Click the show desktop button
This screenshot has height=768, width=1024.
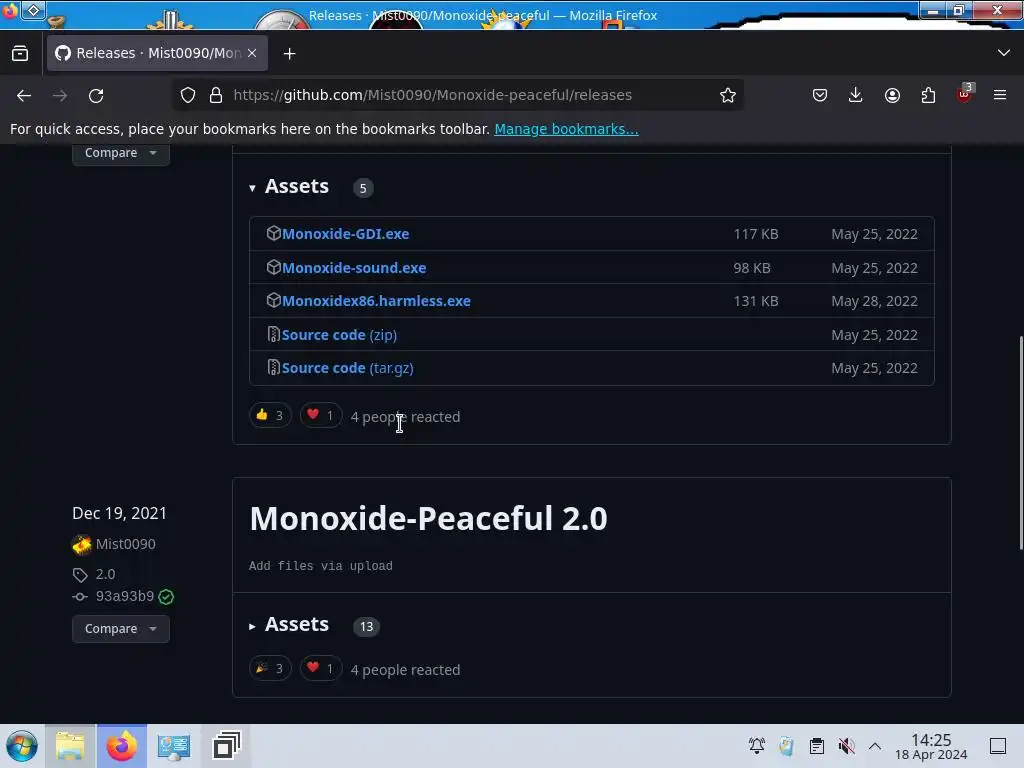pyautogui.click(x=998, y=746)
